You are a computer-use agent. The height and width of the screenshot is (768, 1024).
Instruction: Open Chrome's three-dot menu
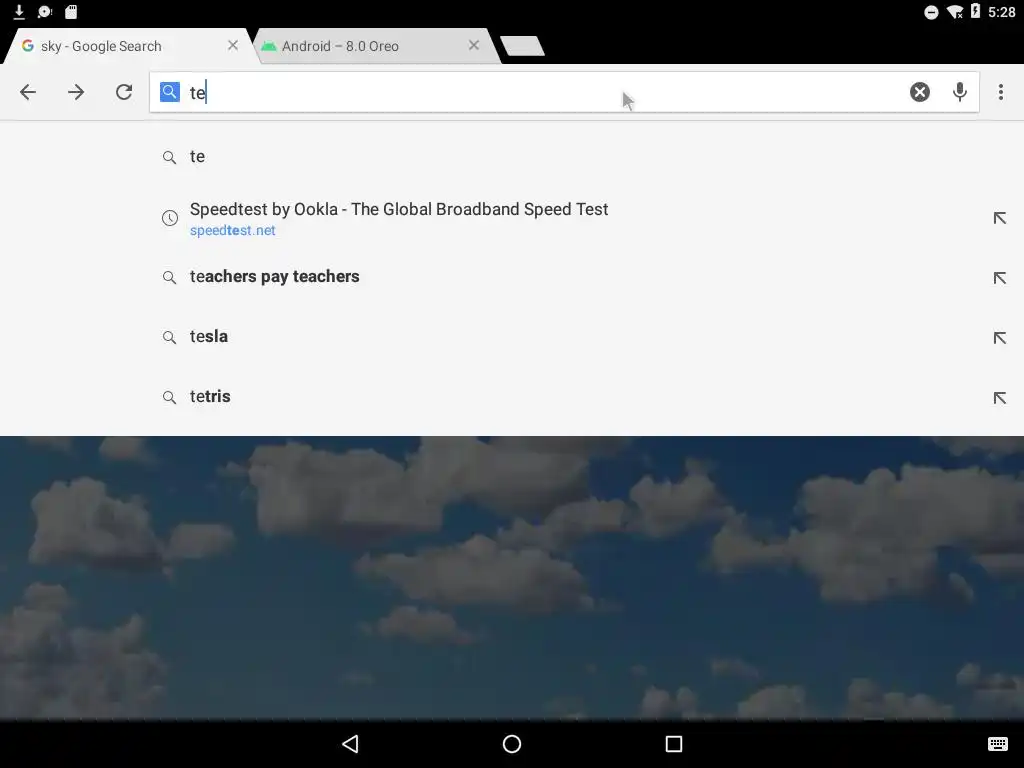tap(1000, 92)
